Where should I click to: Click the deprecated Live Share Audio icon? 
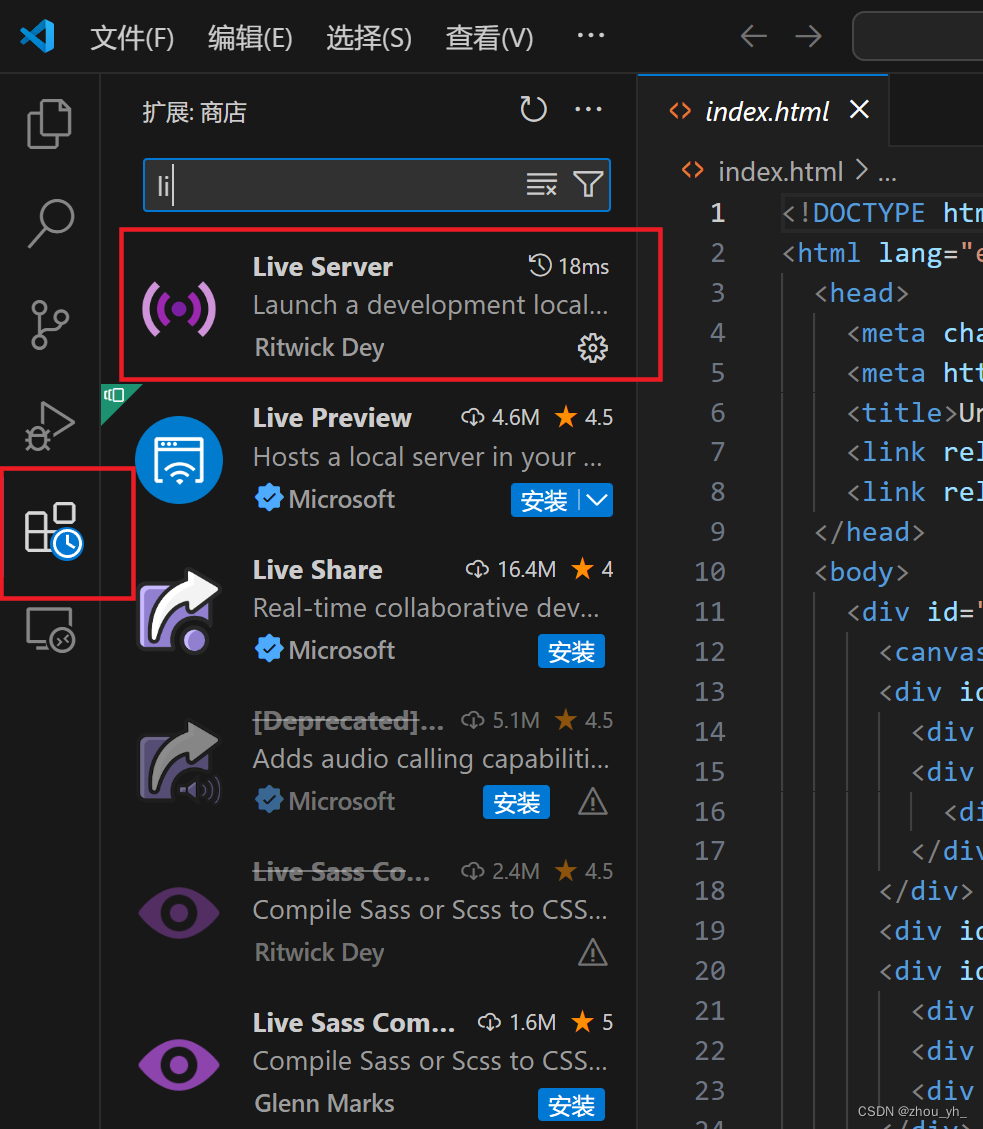pos(179,763)
